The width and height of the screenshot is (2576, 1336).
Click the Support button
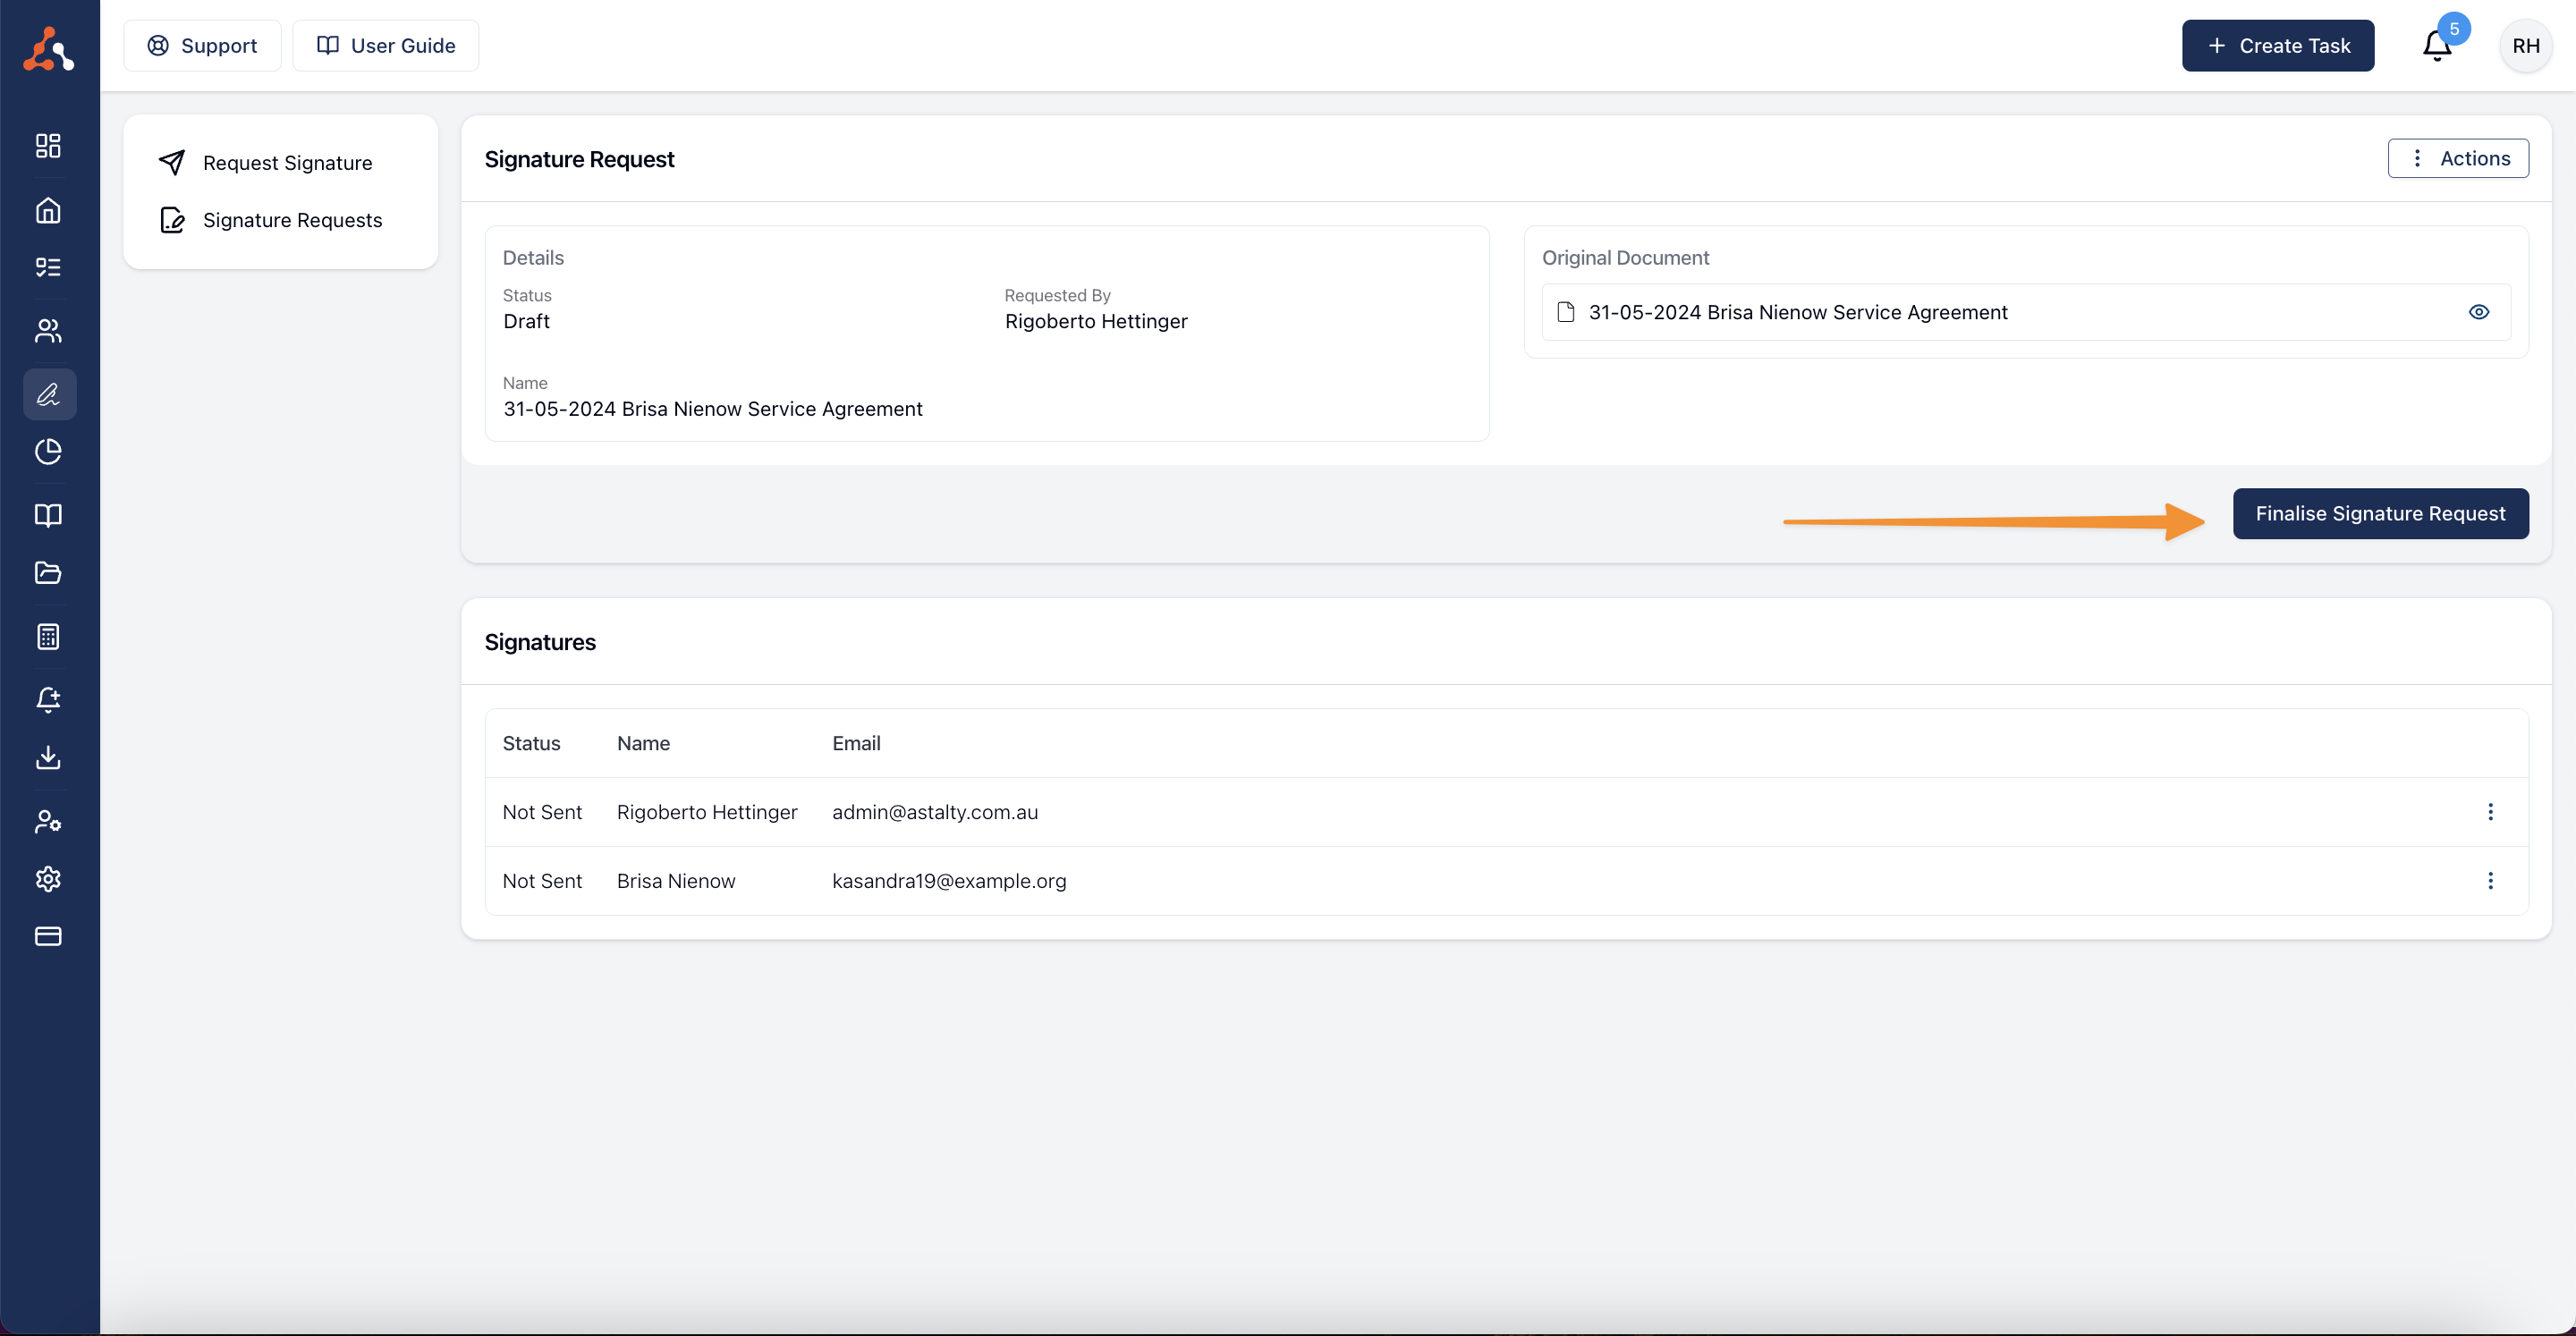[x=202, y=46]
